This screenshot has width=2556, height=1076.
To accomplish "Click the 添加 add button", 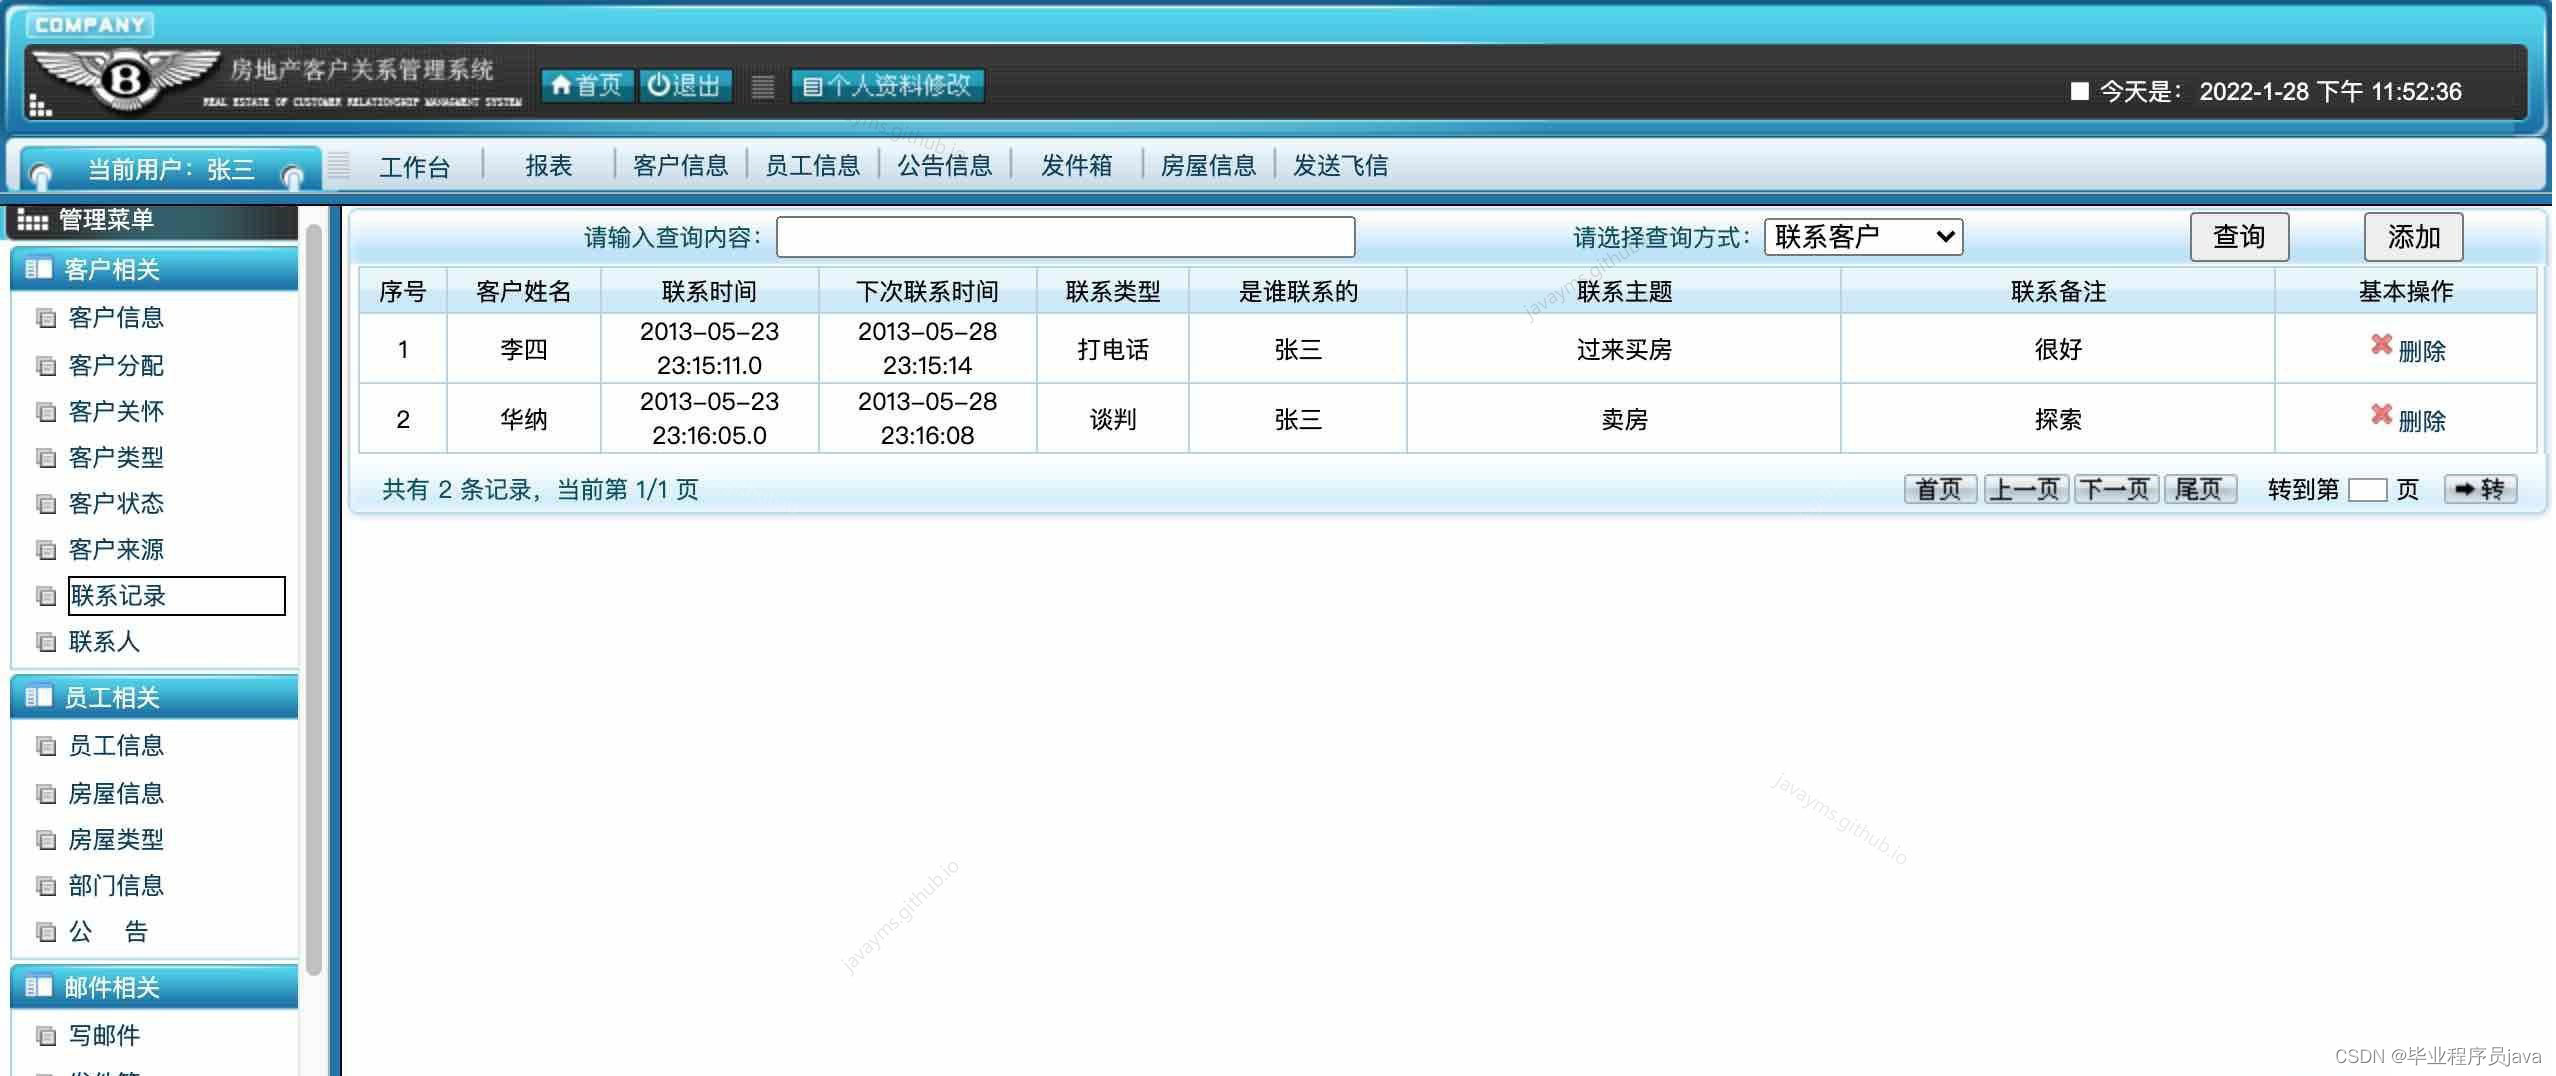I will click(2413, 237).
